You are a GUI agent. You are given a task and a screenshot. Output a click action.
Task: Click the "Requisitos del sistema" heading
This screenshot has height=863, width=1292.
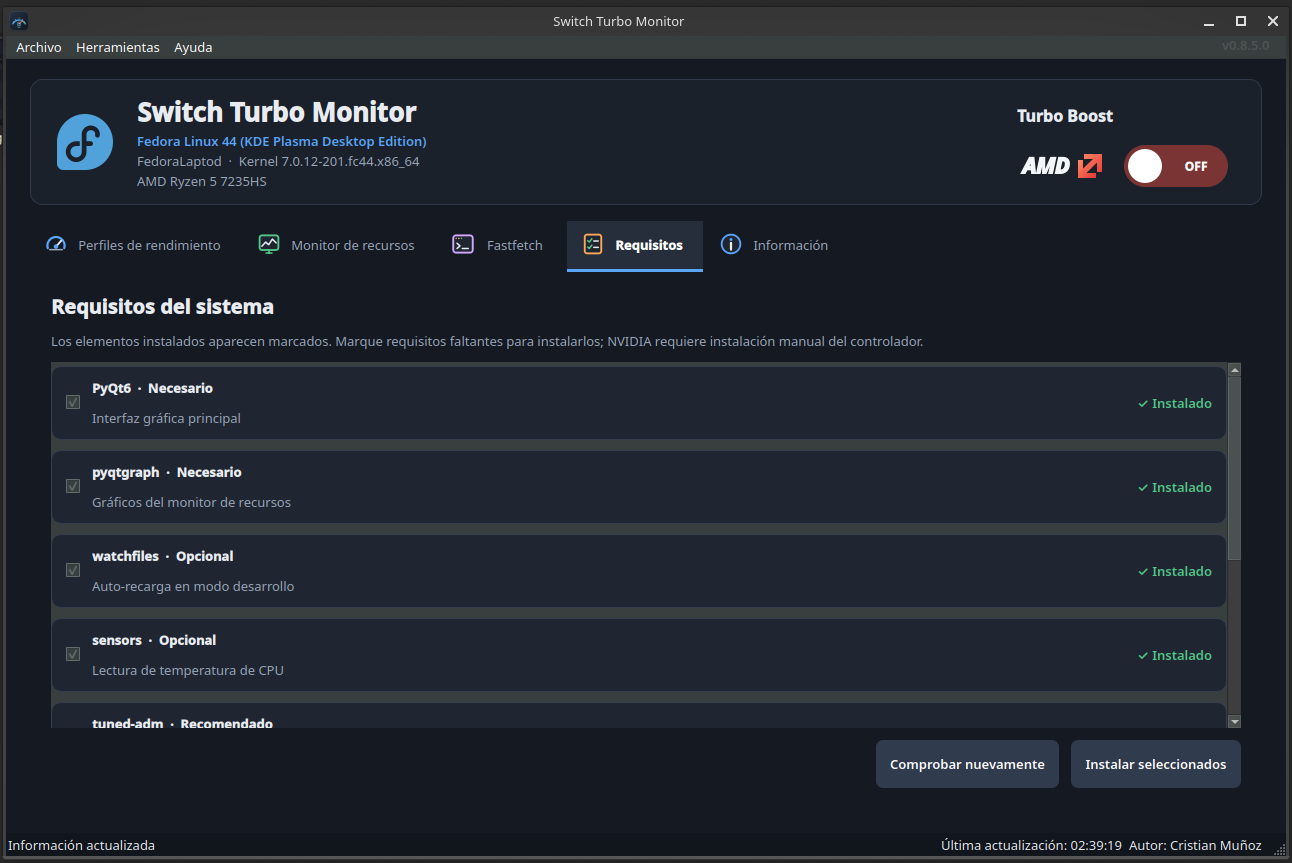point(162,306)
